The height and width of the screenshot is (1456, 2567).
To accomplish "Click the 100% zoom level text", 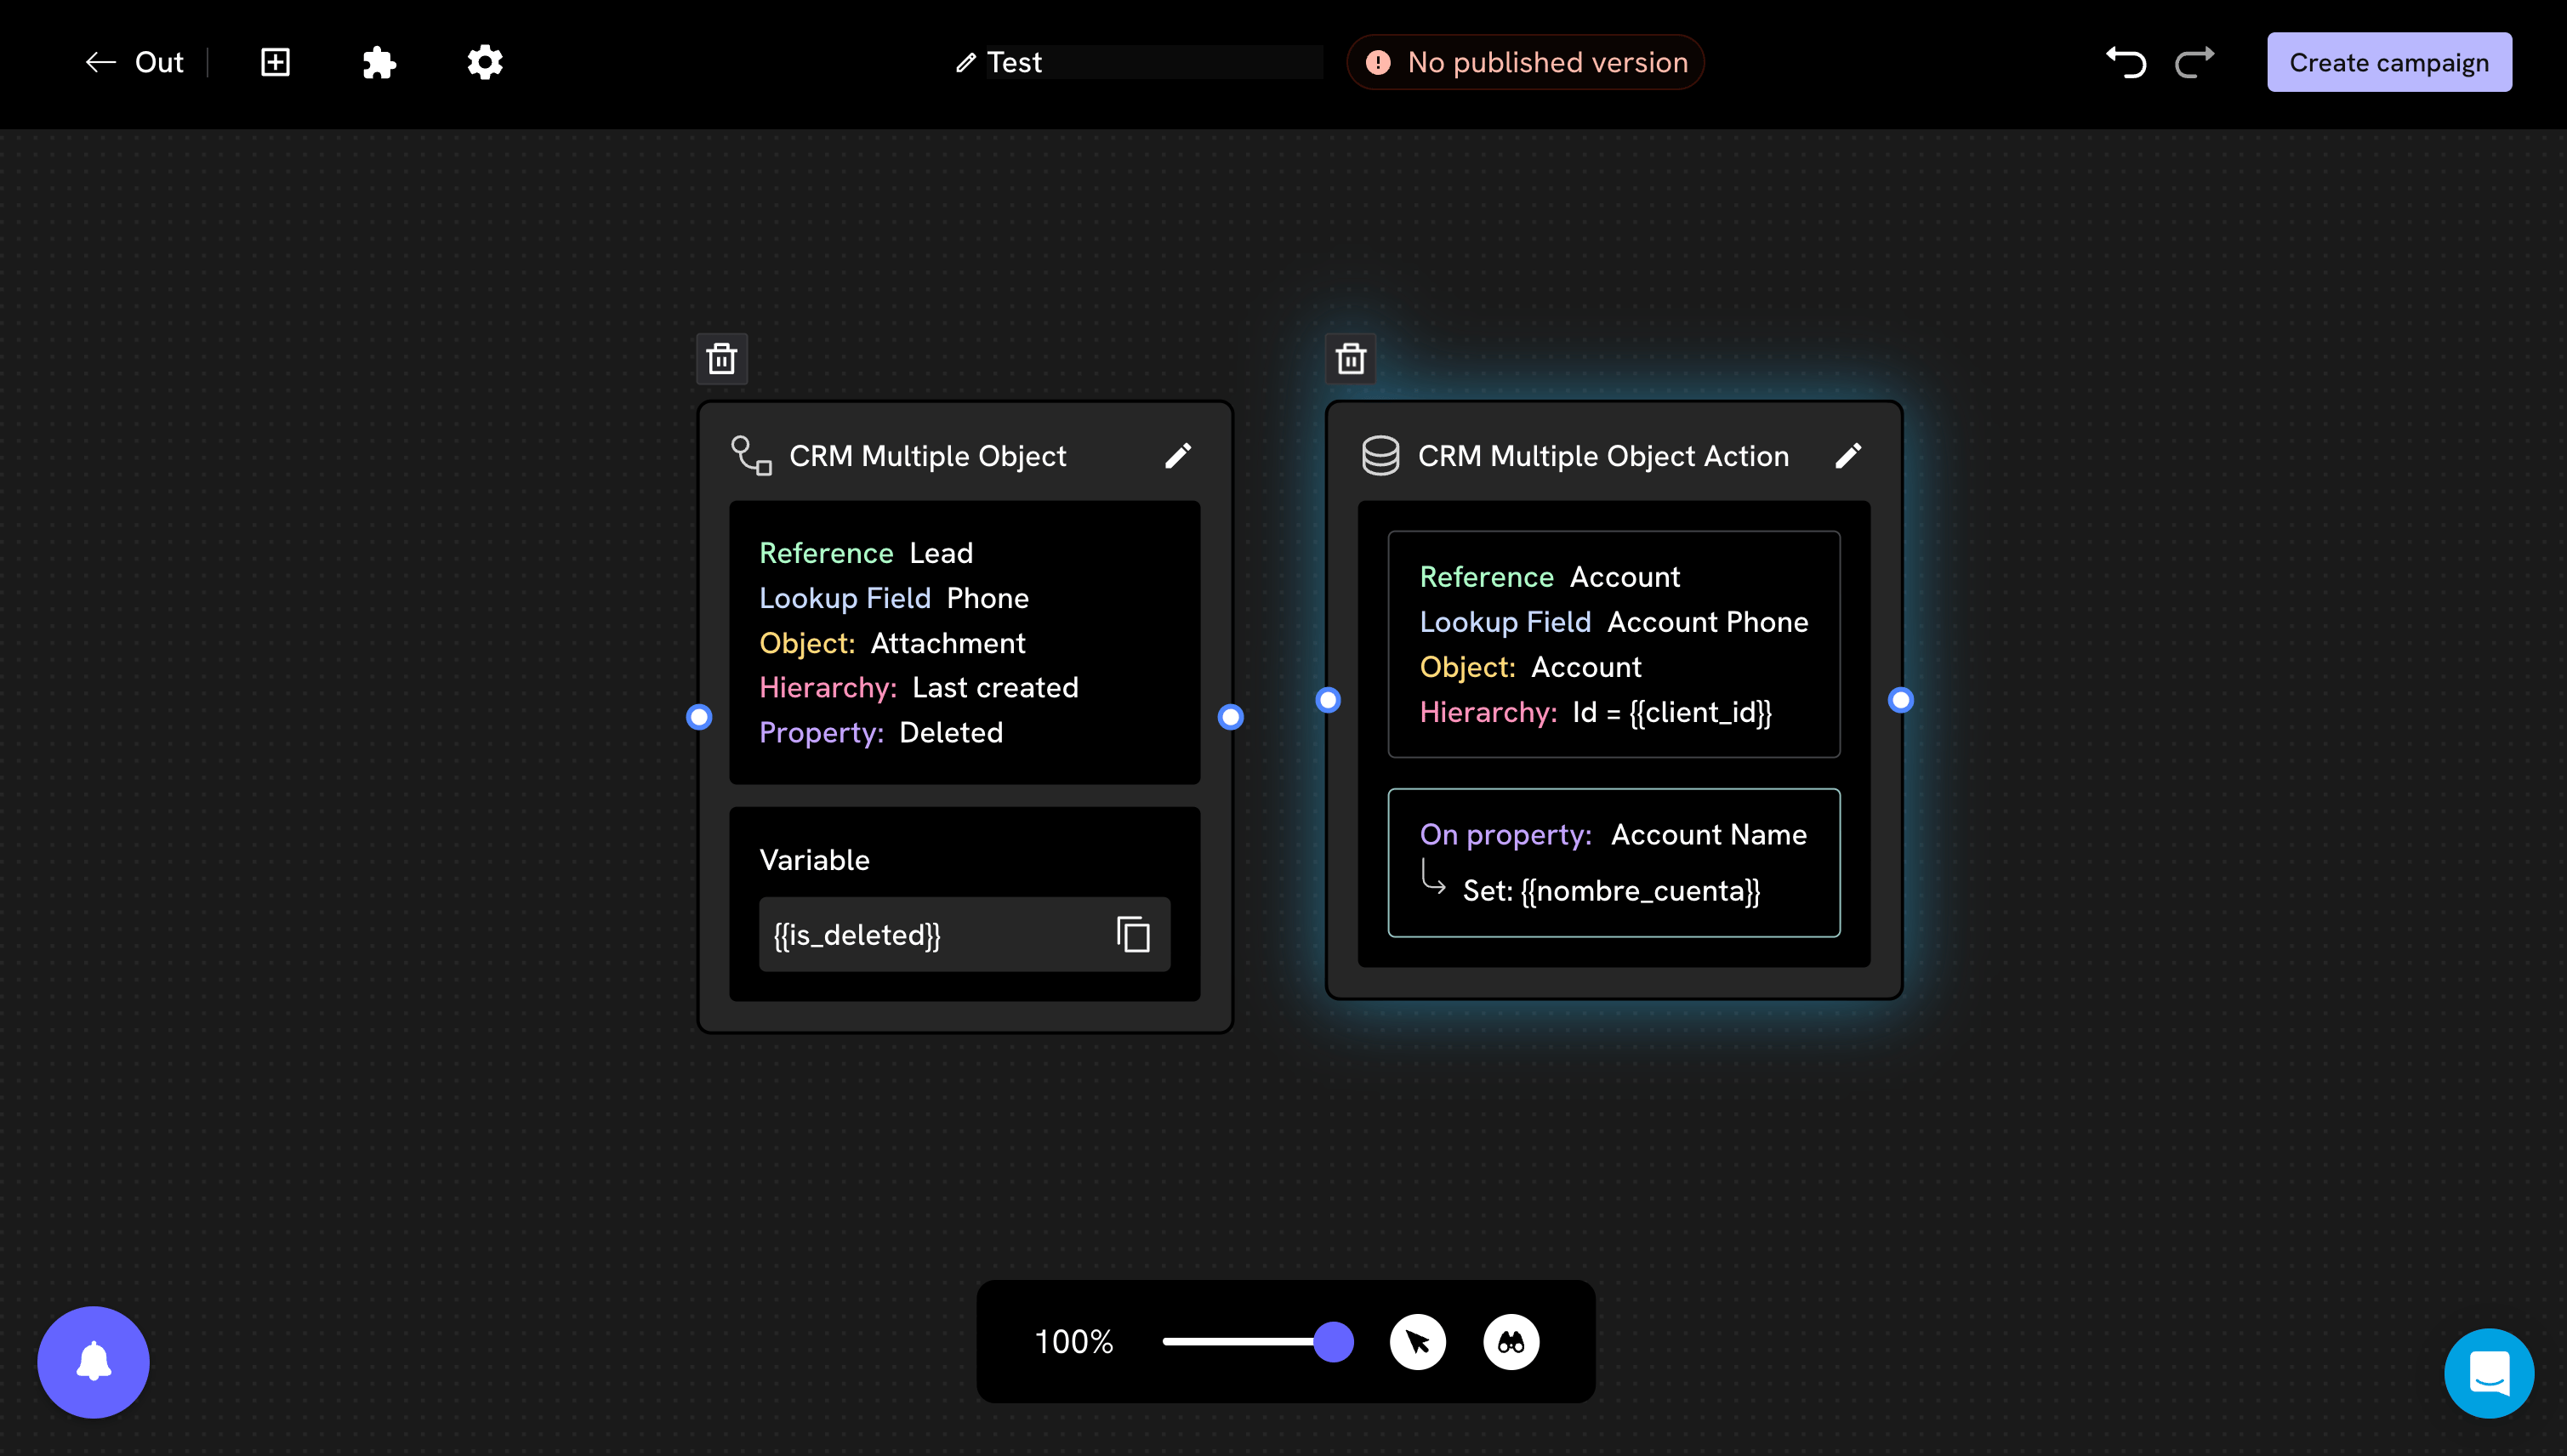I will (x=1073, y=1341).
